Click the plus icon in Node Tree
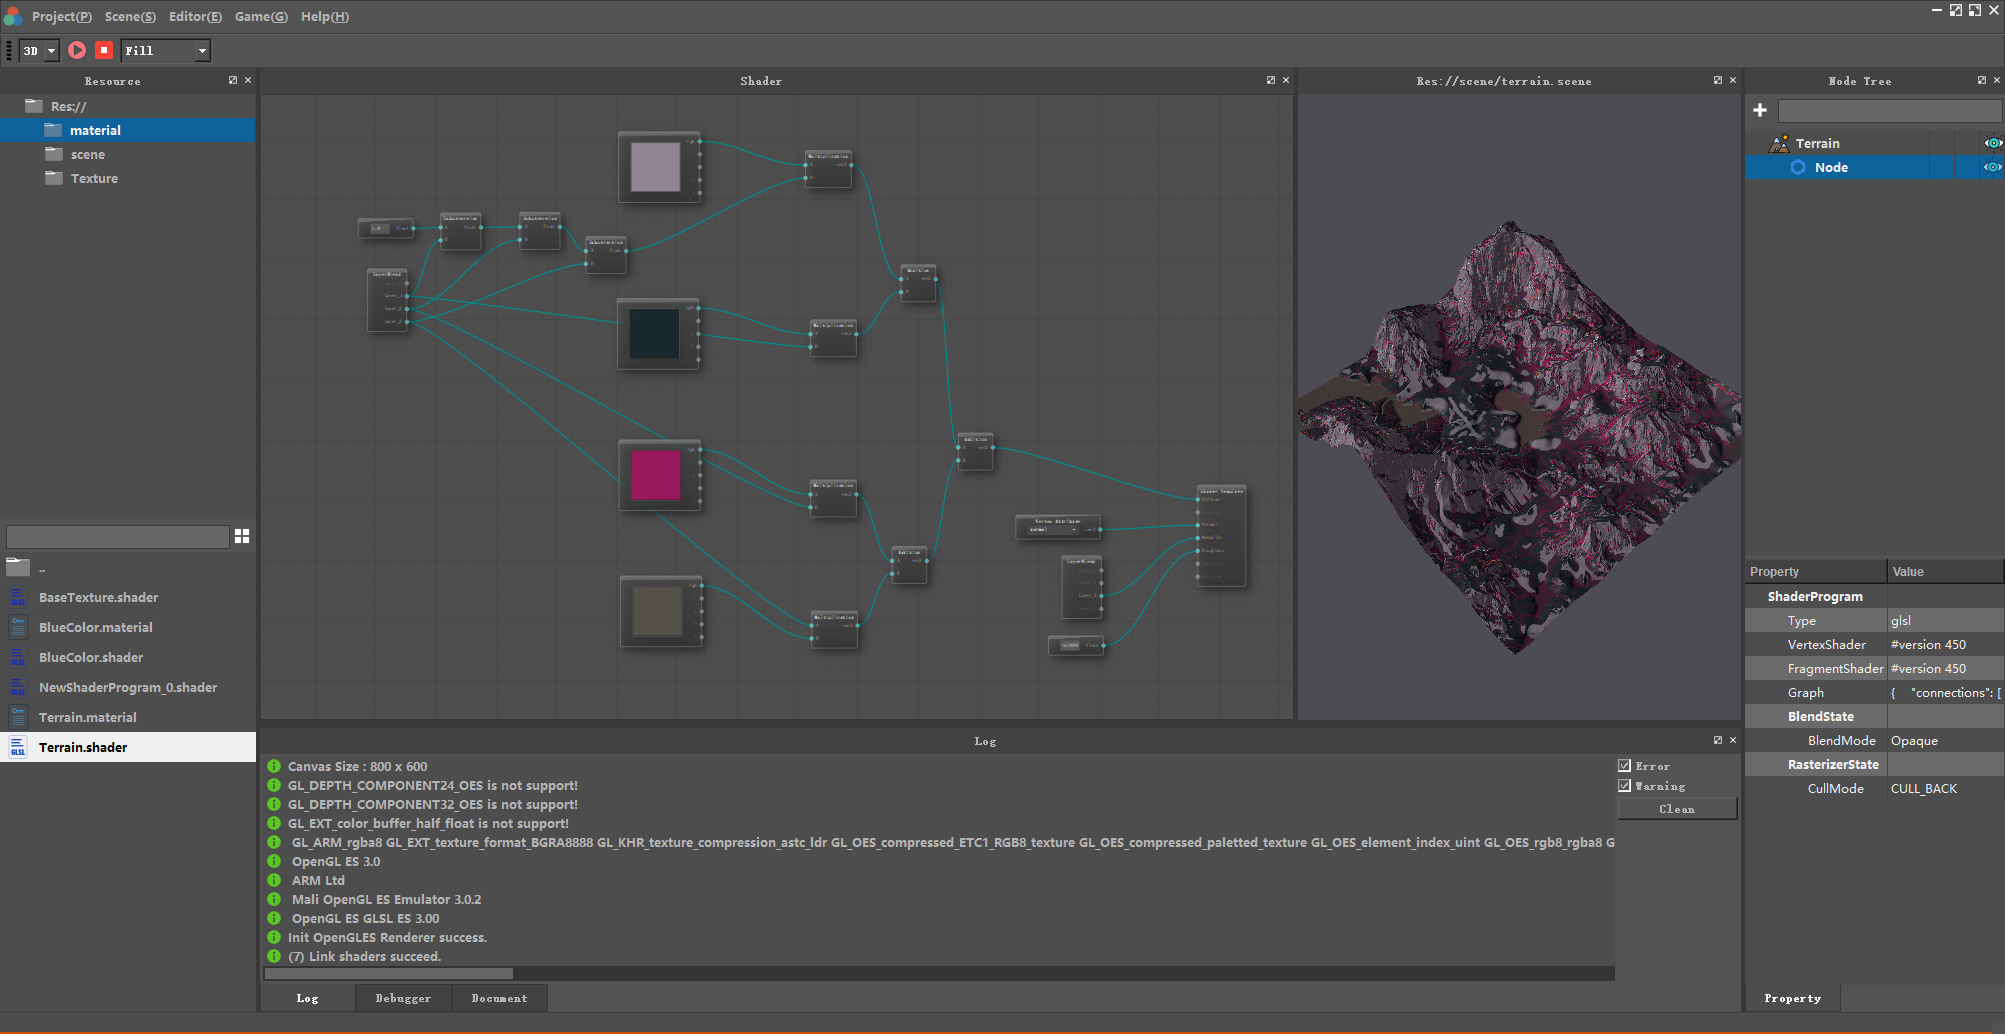This screenshot has height=1034, width=2005. pyautogui.click(x=1760, y=111)
